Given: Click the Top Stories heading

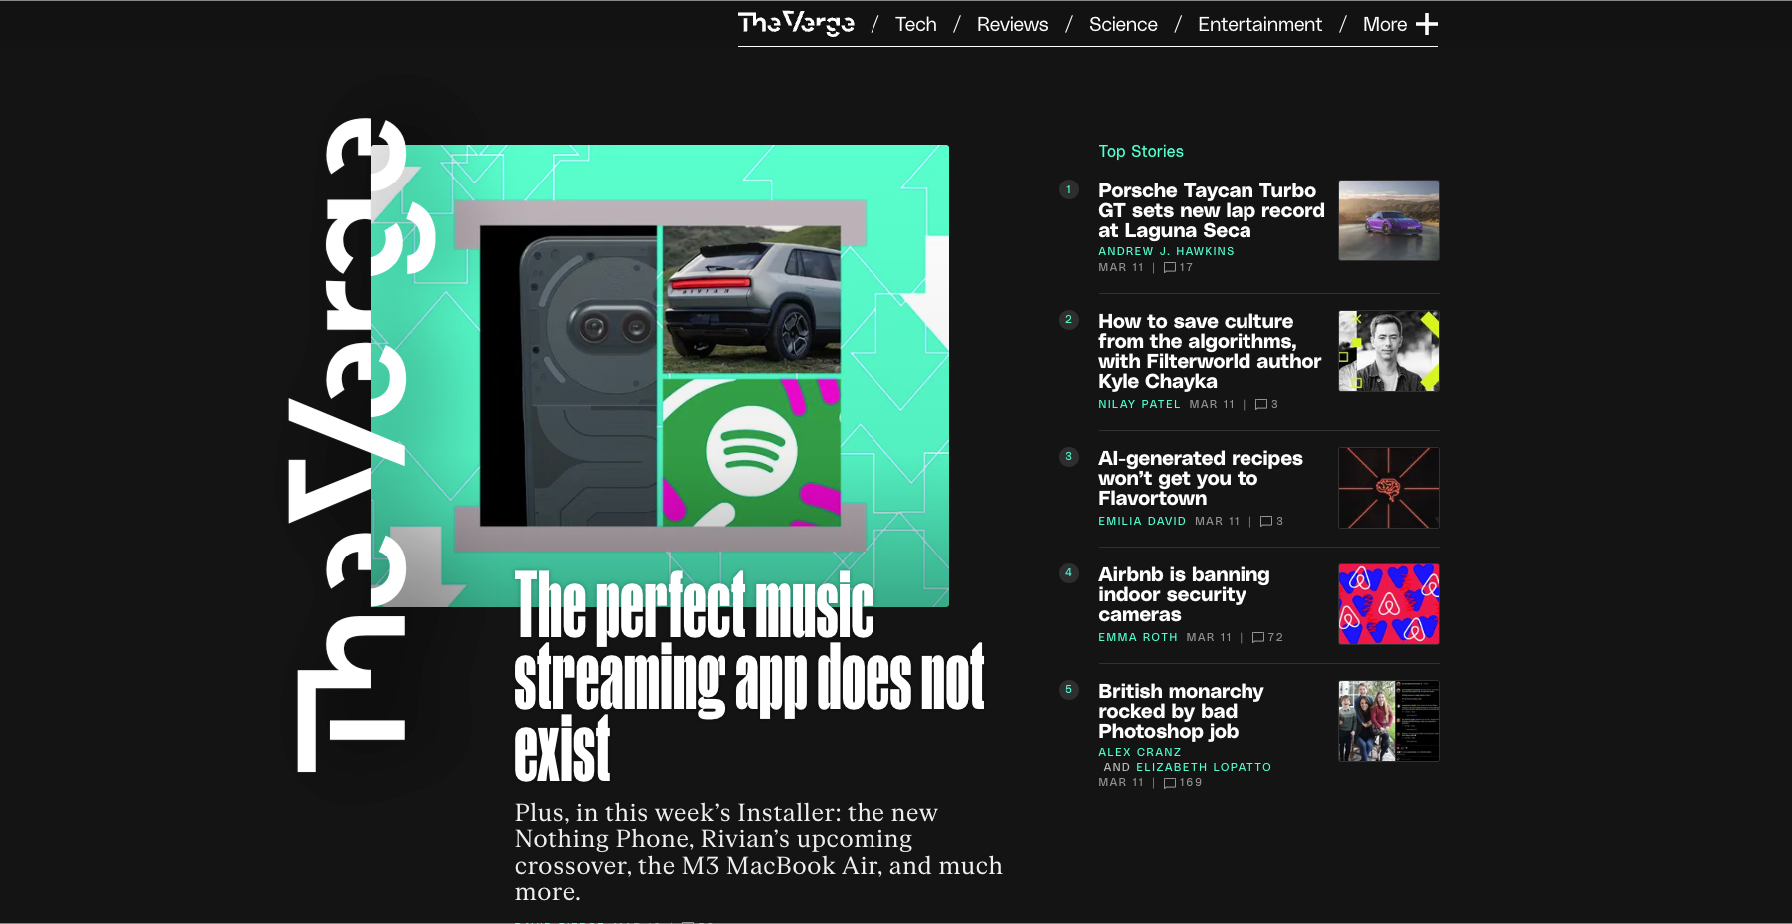Looking at the screenshot, I should [x=1140, y=151].
